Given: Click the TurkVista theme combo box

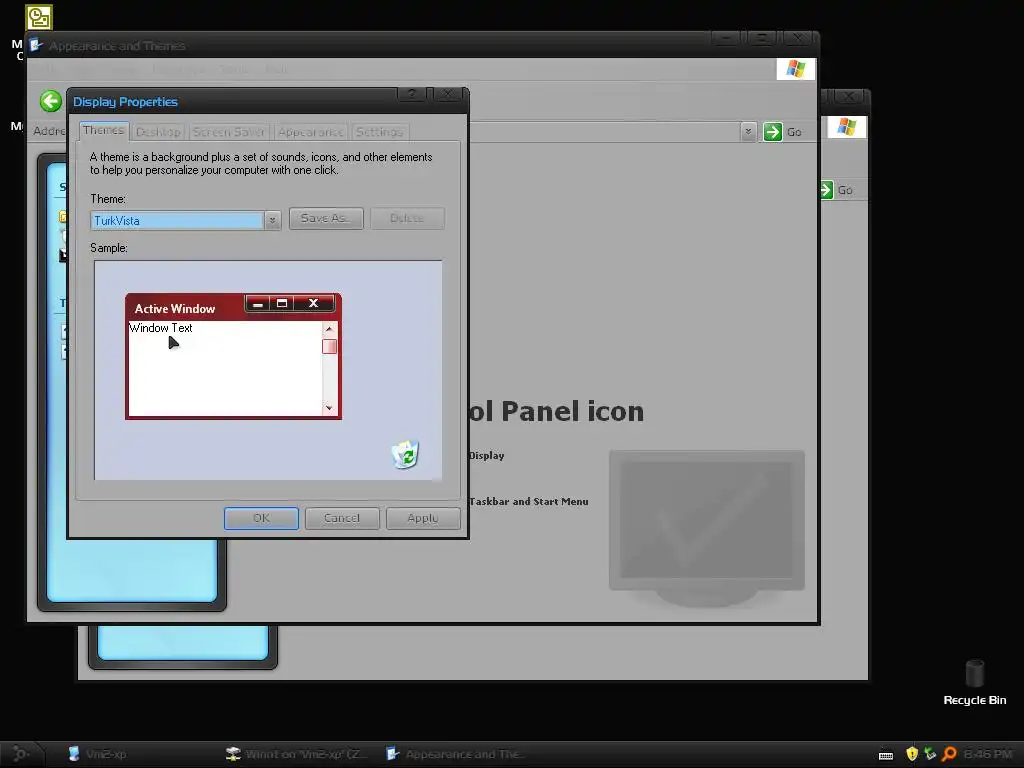Looking at the screenshot, I should [185, 221].
